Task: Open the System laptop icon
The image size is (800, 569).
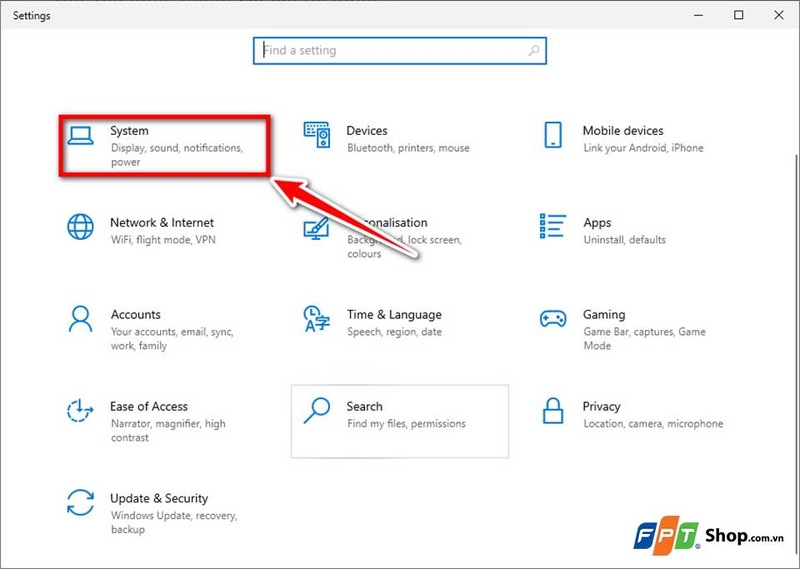Action: [x=80, y=136]
